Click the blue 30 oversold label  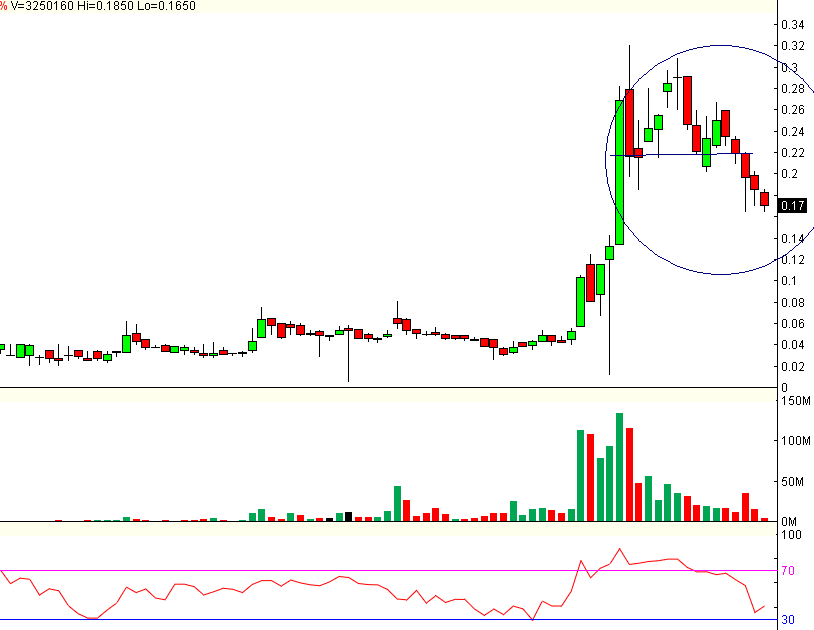pyautogui.click(x=788, y=620)
